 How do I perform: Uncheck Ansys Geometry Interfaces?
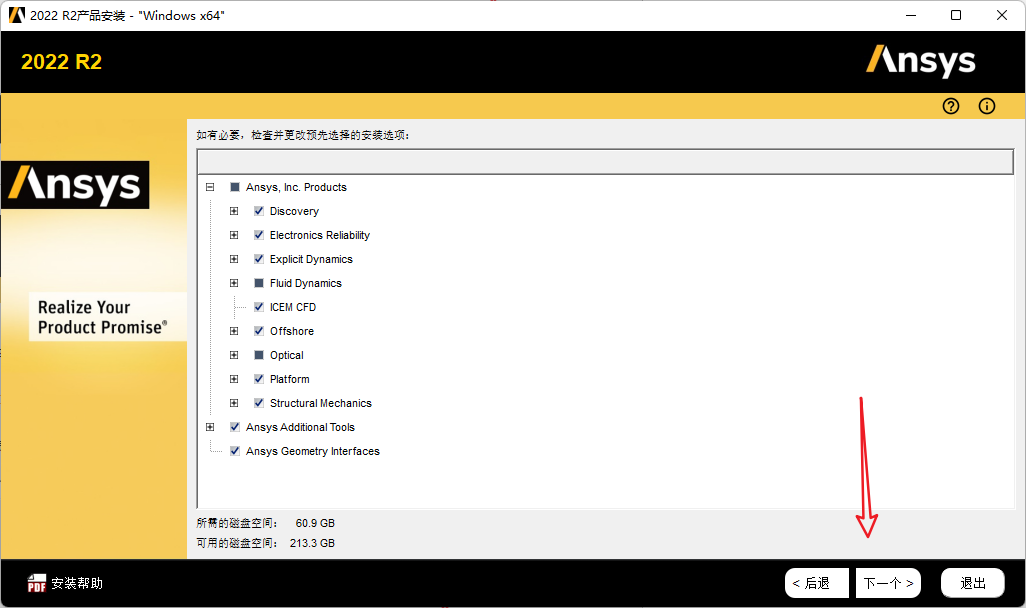click(234, 451)
